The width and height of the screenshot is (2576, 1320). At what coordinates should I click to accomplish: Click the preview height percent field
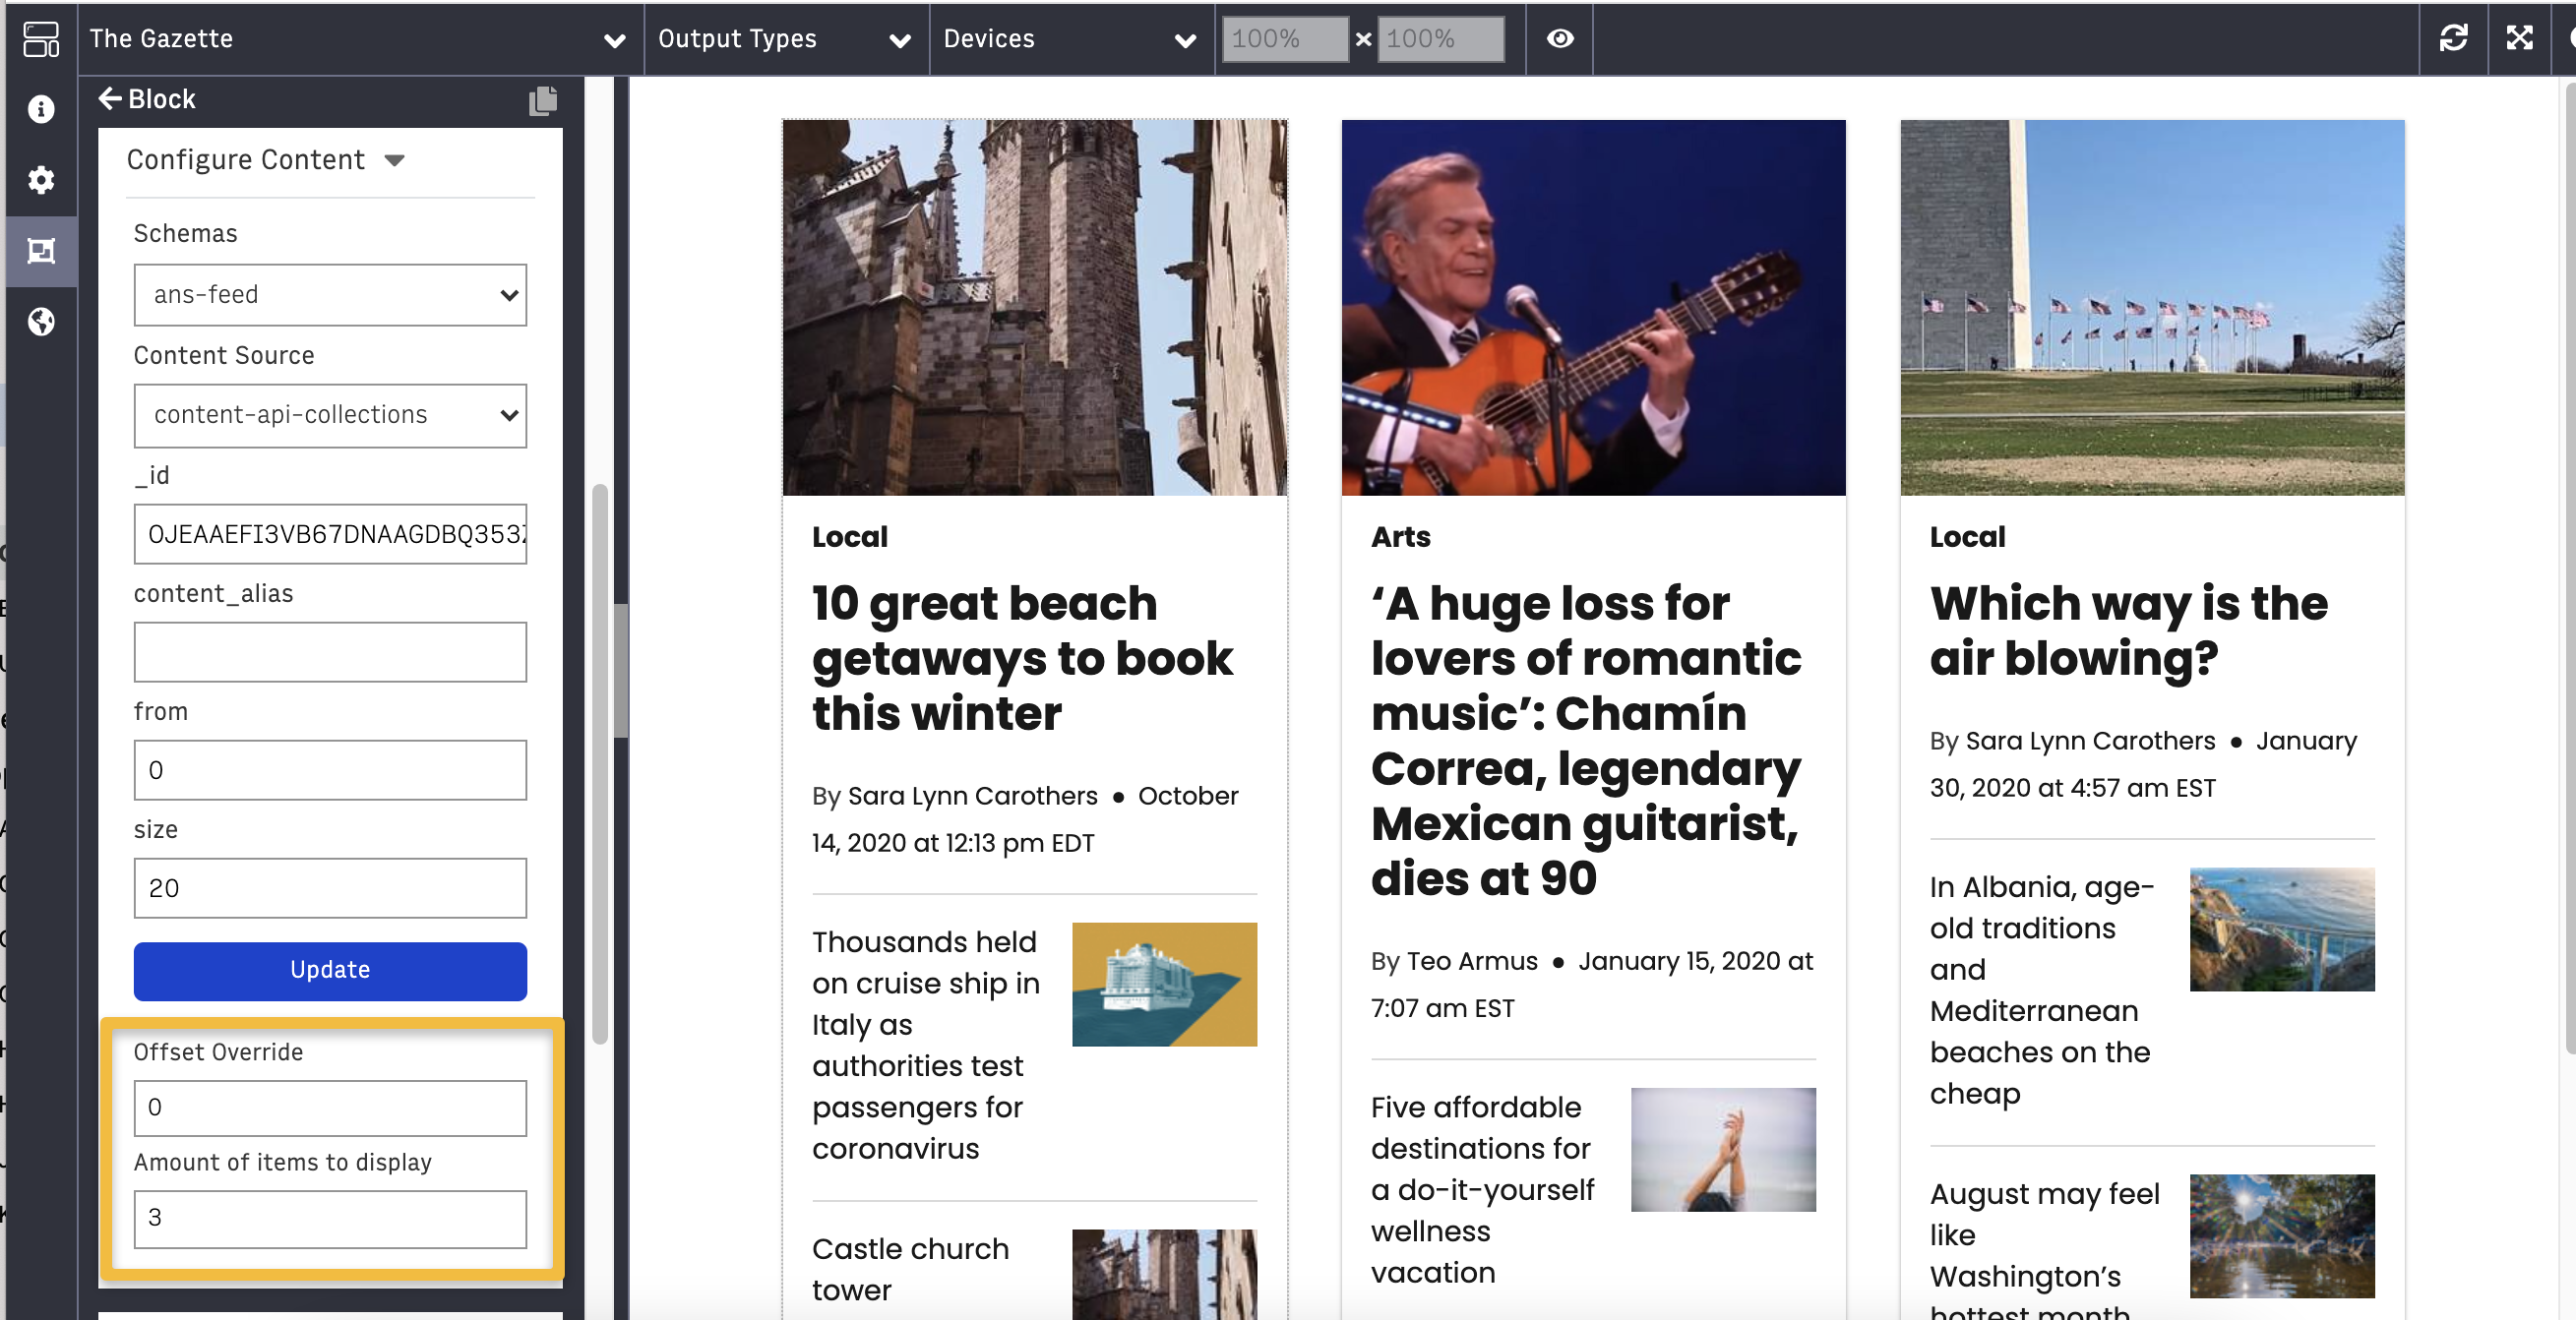tap(1440, 39)
